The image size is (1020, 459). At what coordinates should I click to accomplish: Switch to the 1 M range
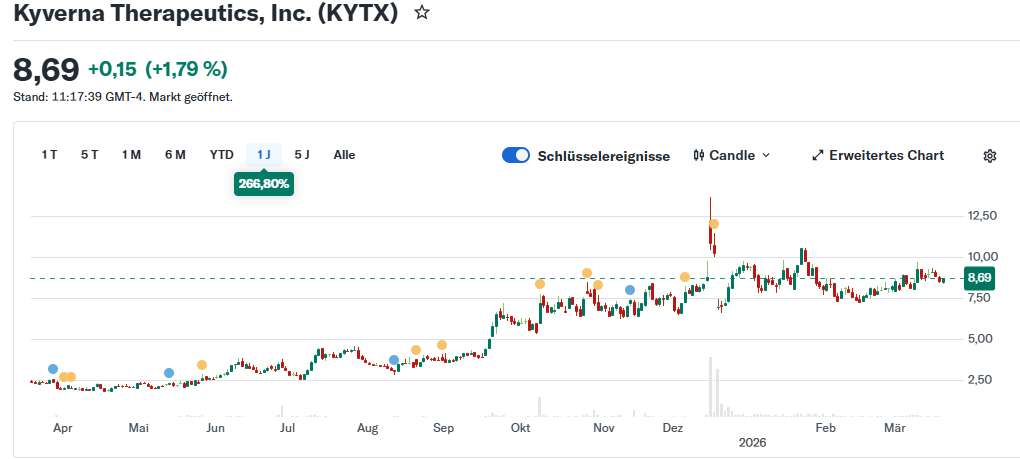pos(131,155)
